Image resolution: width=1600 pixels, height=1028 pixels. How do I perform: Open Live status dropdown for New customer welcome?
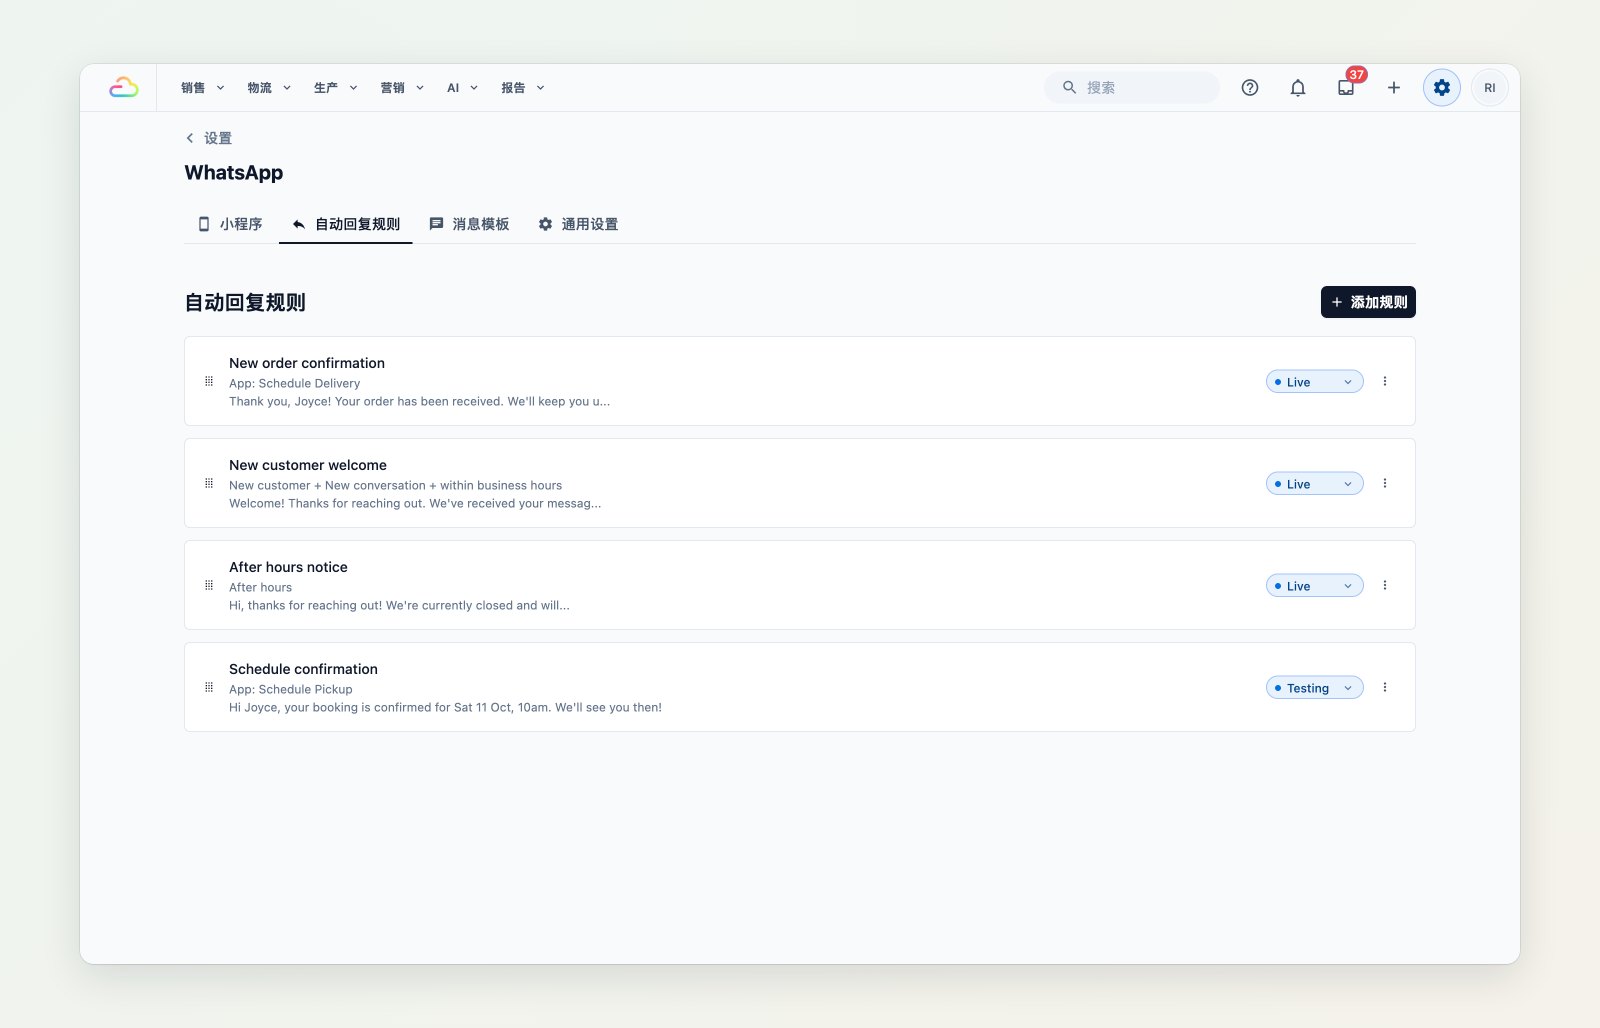(1315, 484)
